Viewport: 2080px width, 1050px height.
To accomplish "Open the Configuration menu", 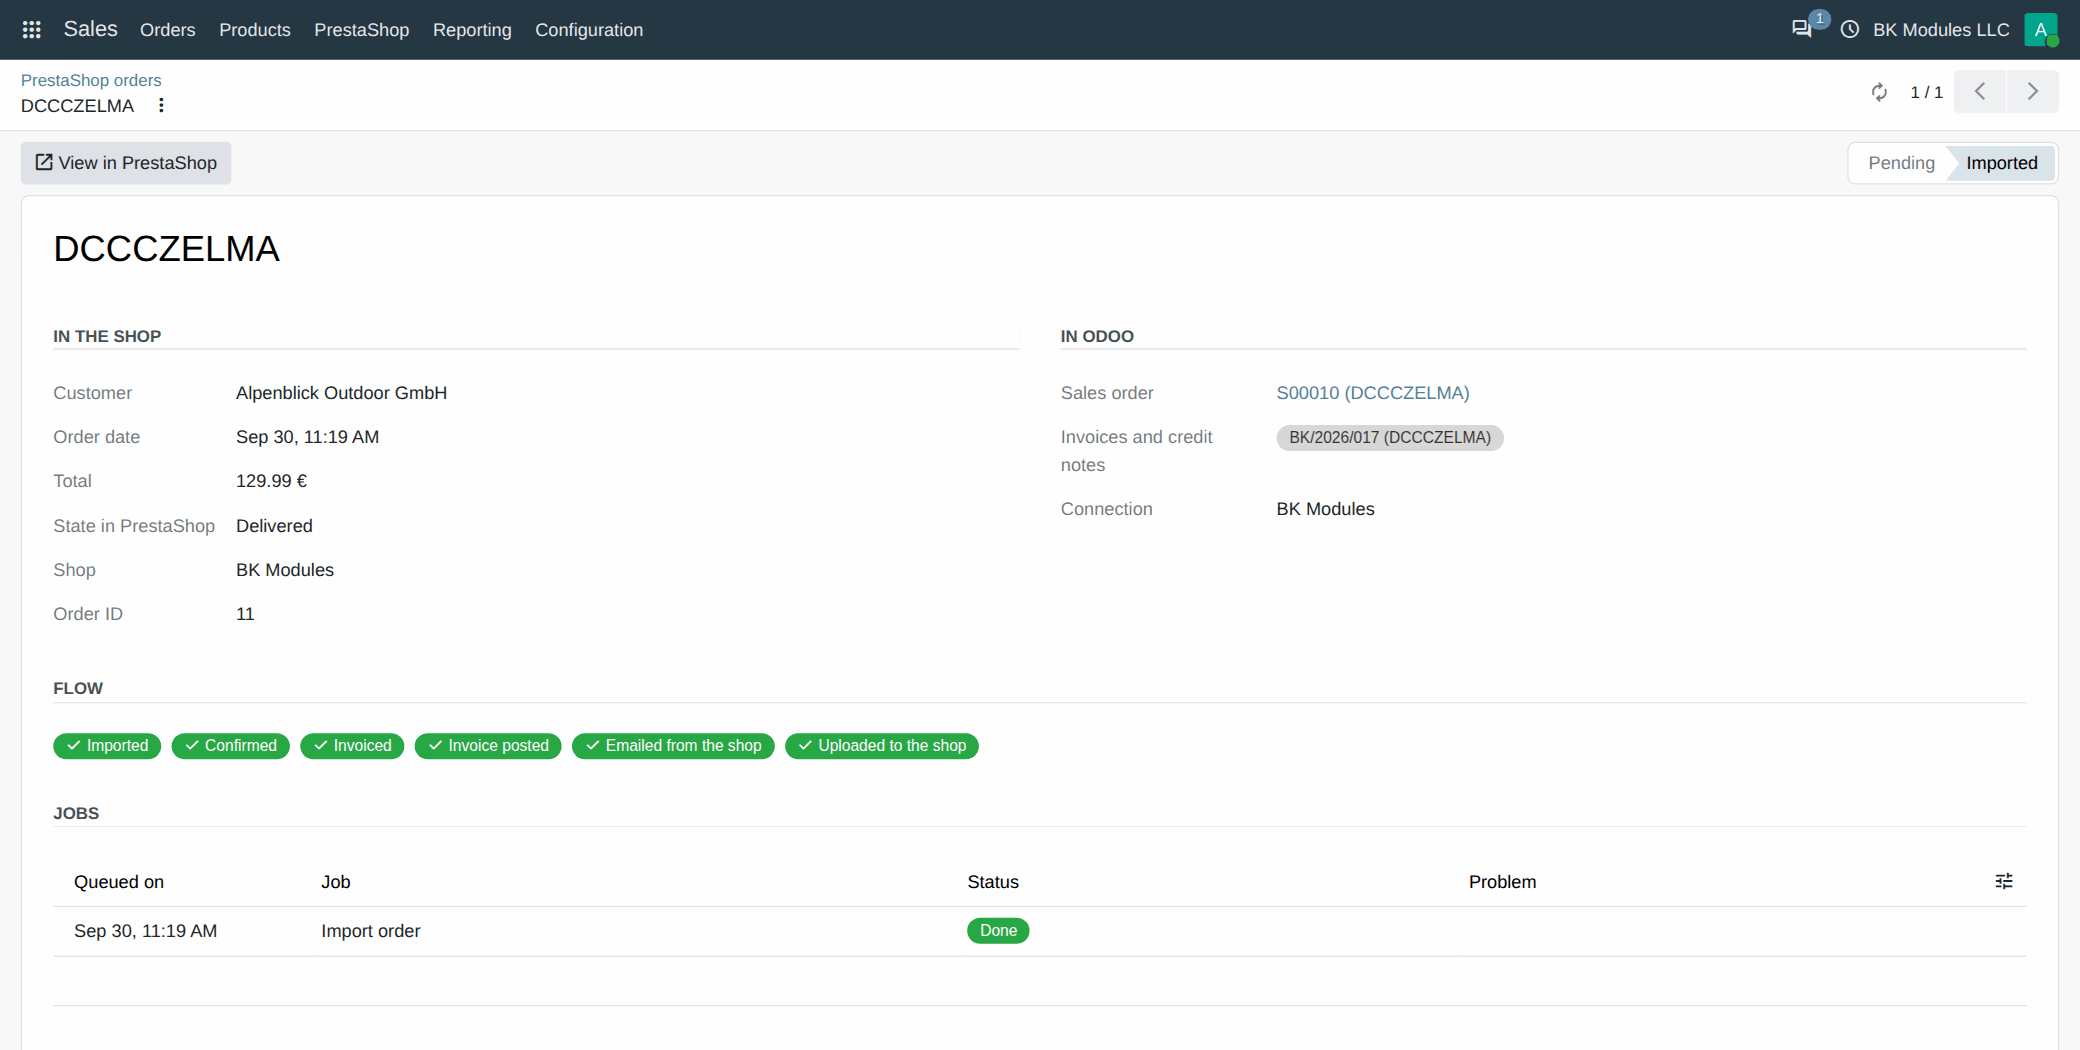I will coord(589,30).
